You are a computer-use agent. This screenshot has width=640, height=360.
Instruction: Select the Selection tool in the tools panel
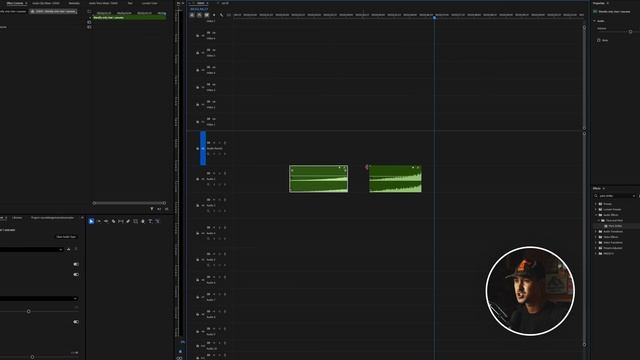91,221
